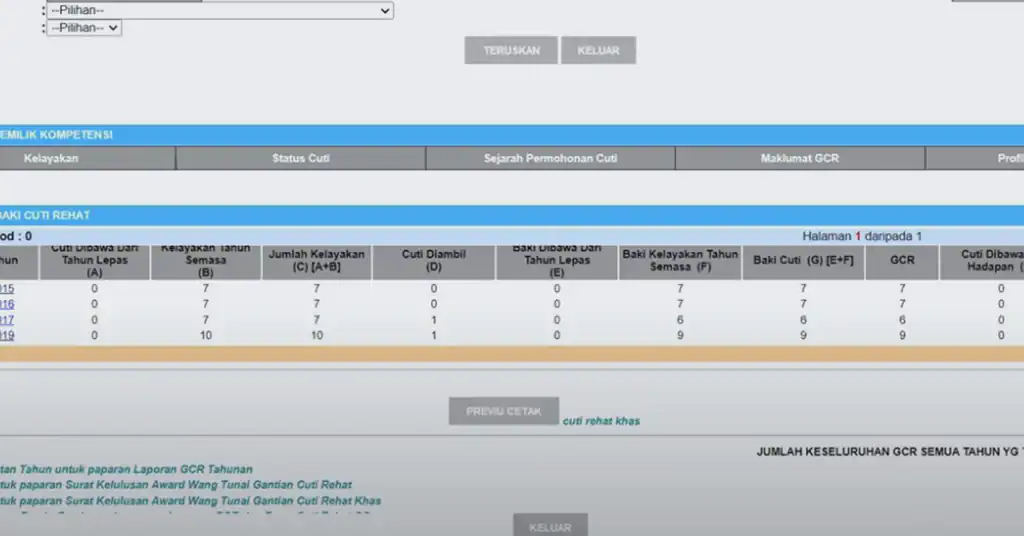Open the year link ending 015
This screenshot has height=536, width=1024.
click(7, 289)
